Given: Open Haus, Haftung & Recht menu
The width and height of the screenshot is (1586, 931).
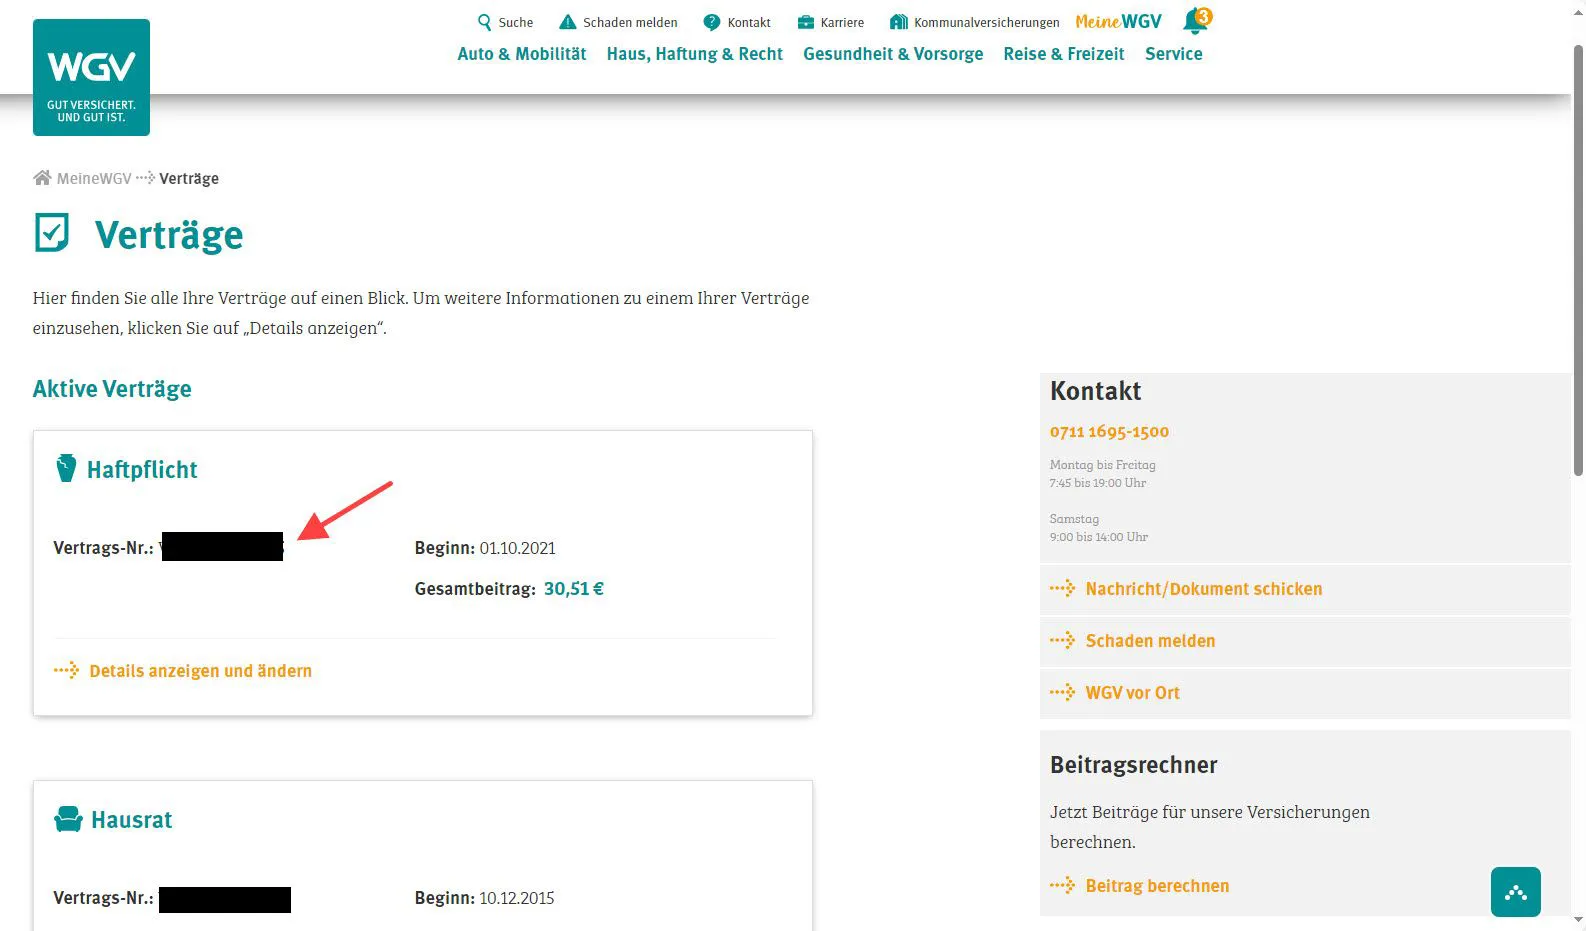Looking at the screenshot, I should pyautogui.click(x=694, y=54).
